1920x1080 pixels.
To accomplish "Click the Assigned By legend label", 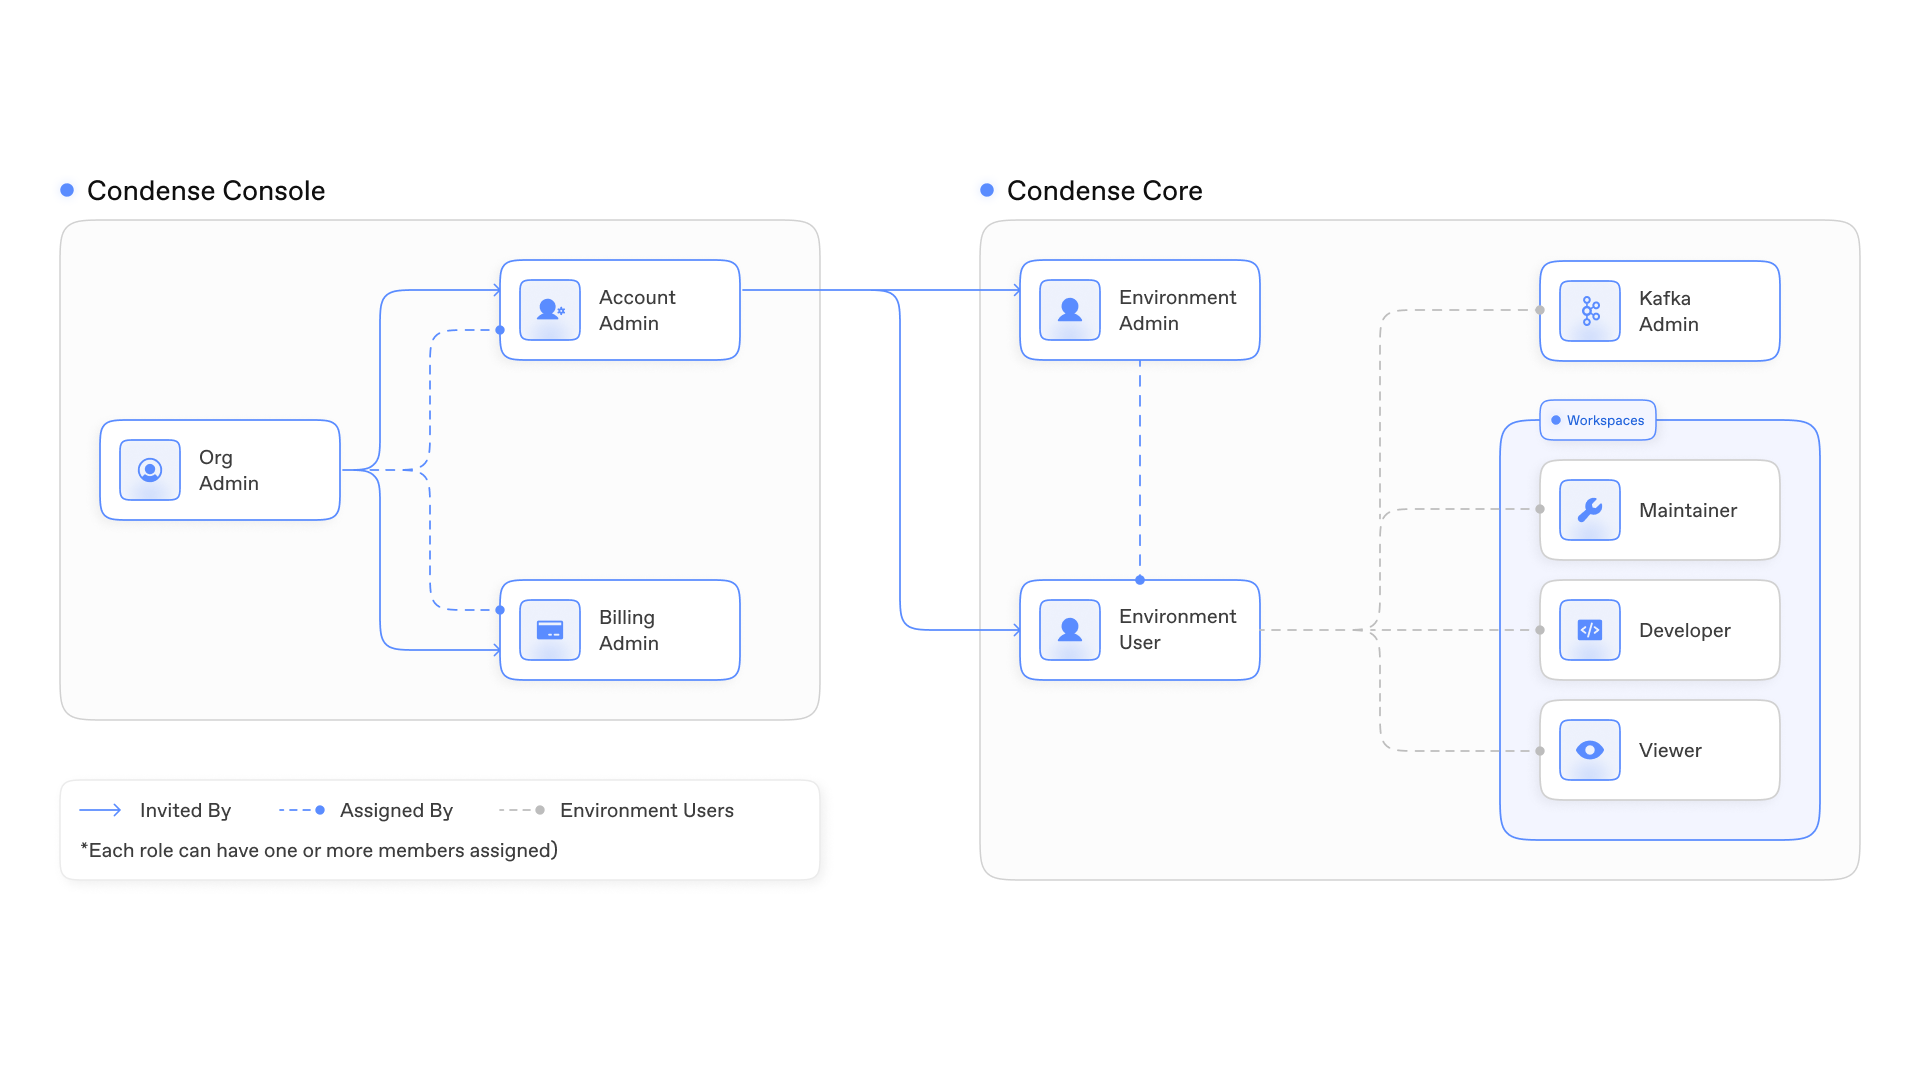I will [396, 810].
